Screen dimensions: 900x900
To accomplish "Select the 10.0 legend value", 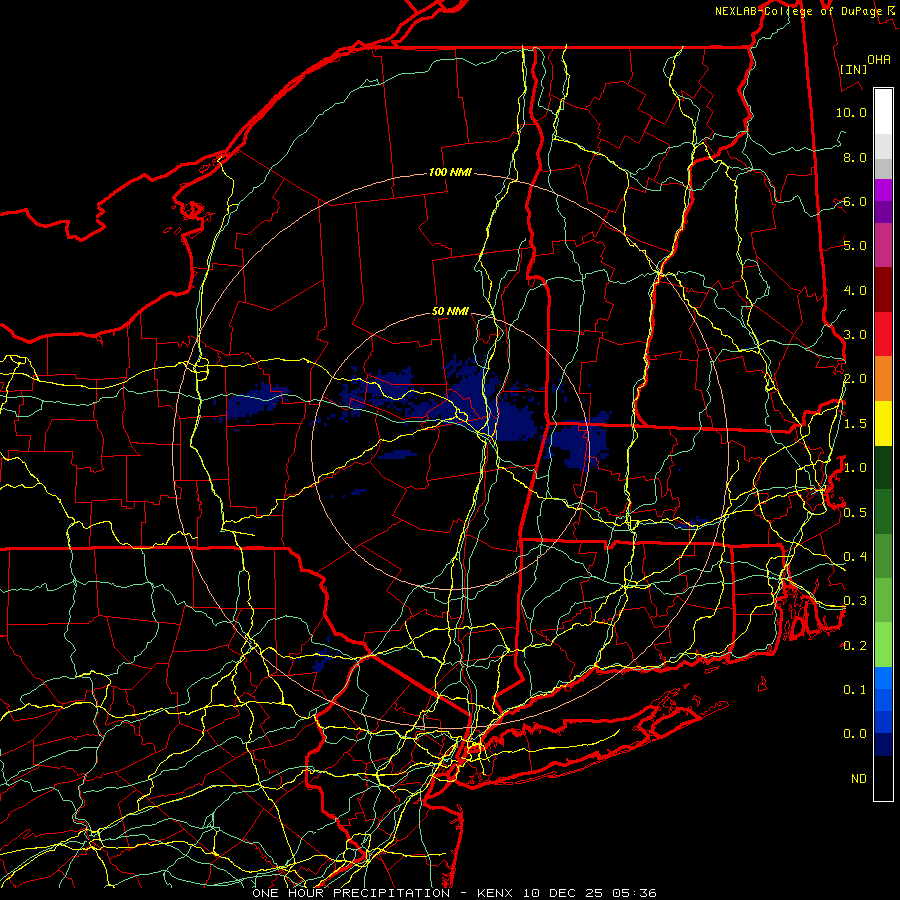I will pos(851,112).
